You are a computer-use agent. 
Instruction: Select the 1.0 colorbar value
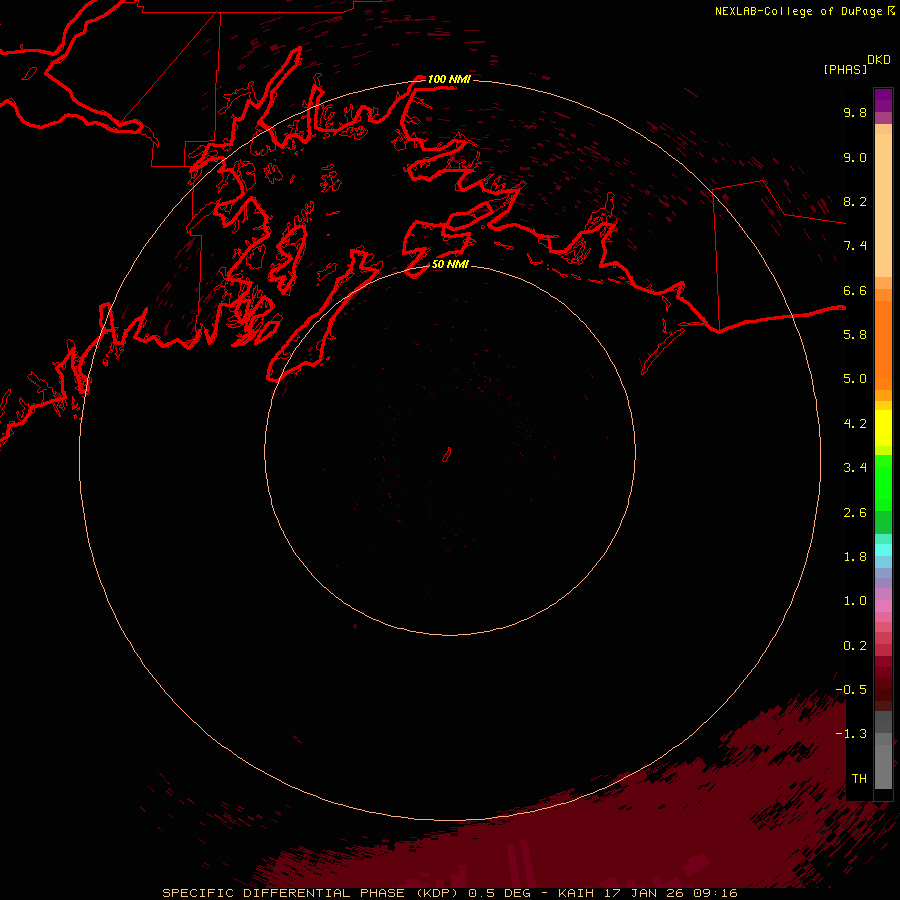855,601
